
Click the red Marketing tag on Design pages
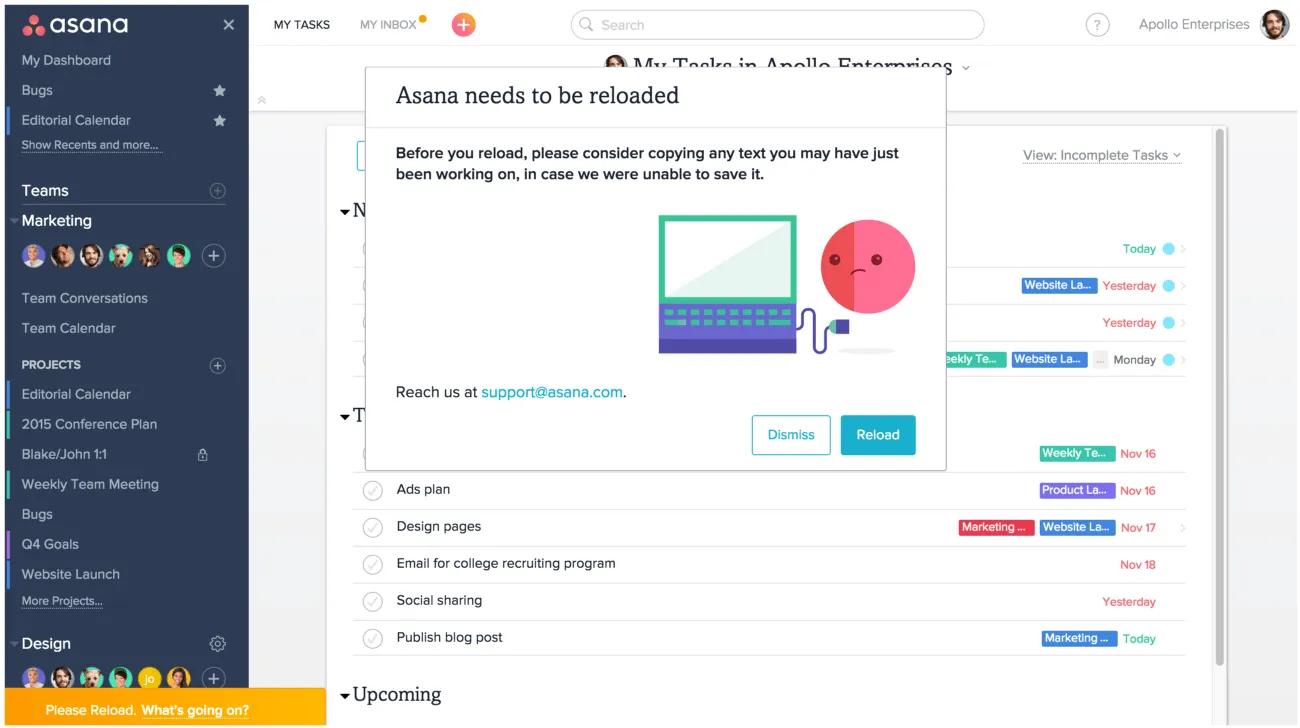[x=994, y=528]
